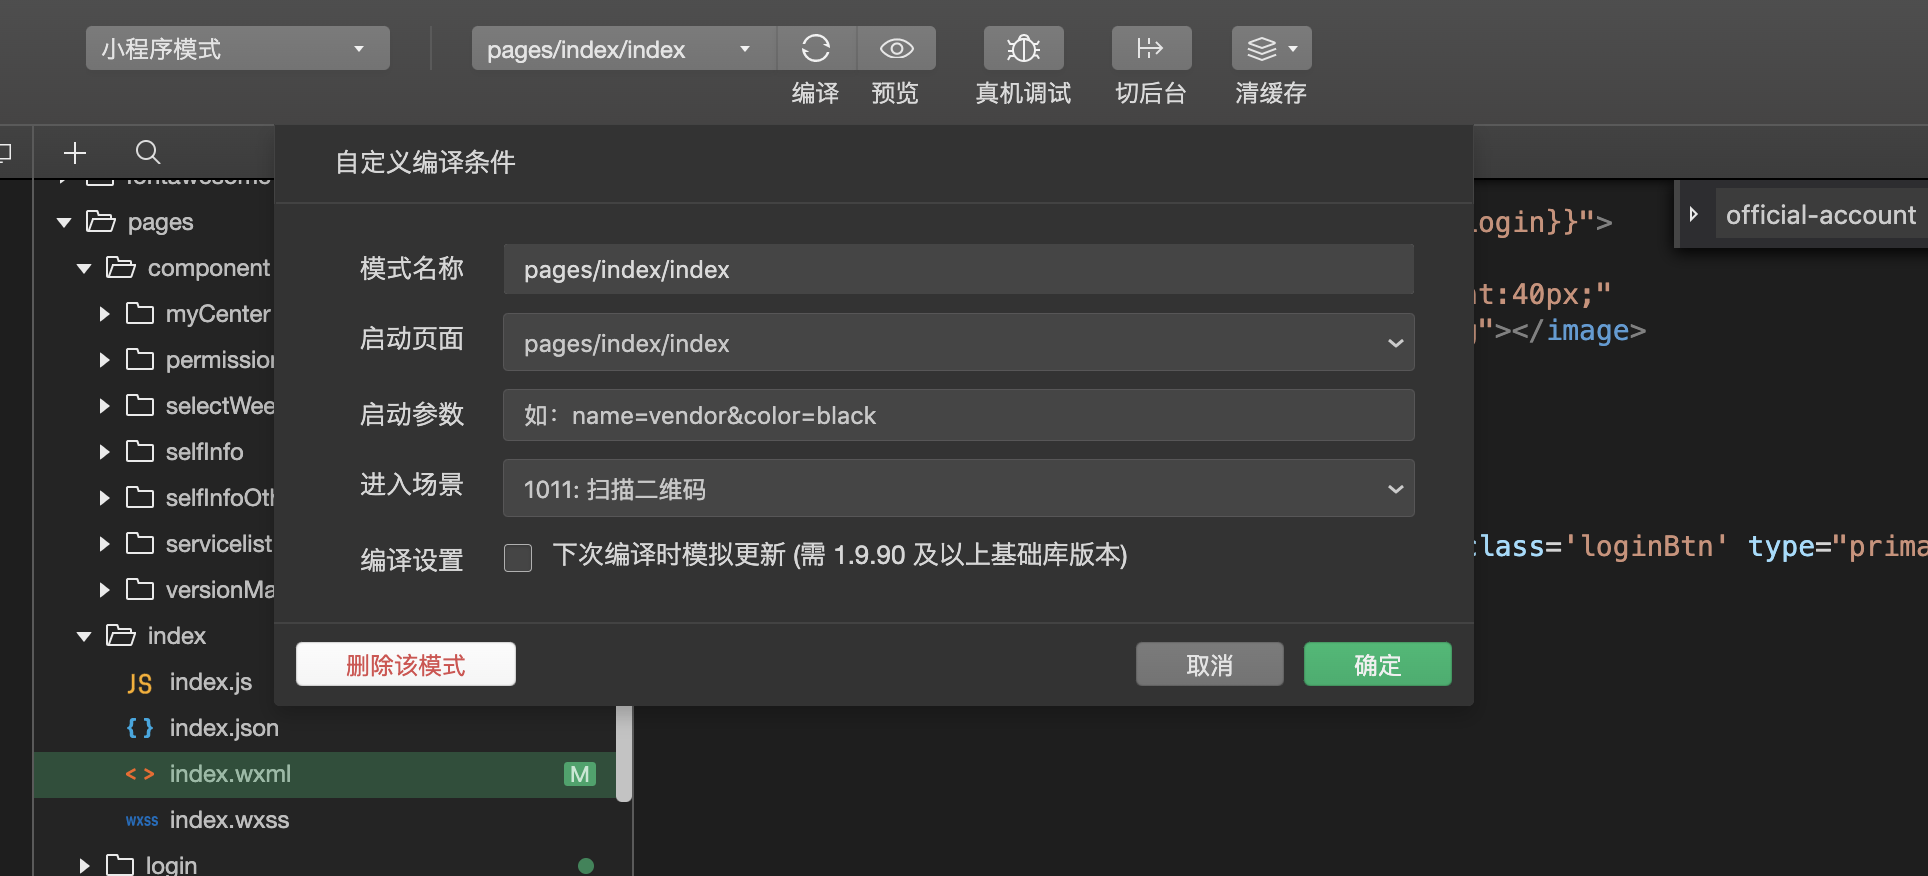
Task: Click the plus icon to add file
Action: [75, 152]
